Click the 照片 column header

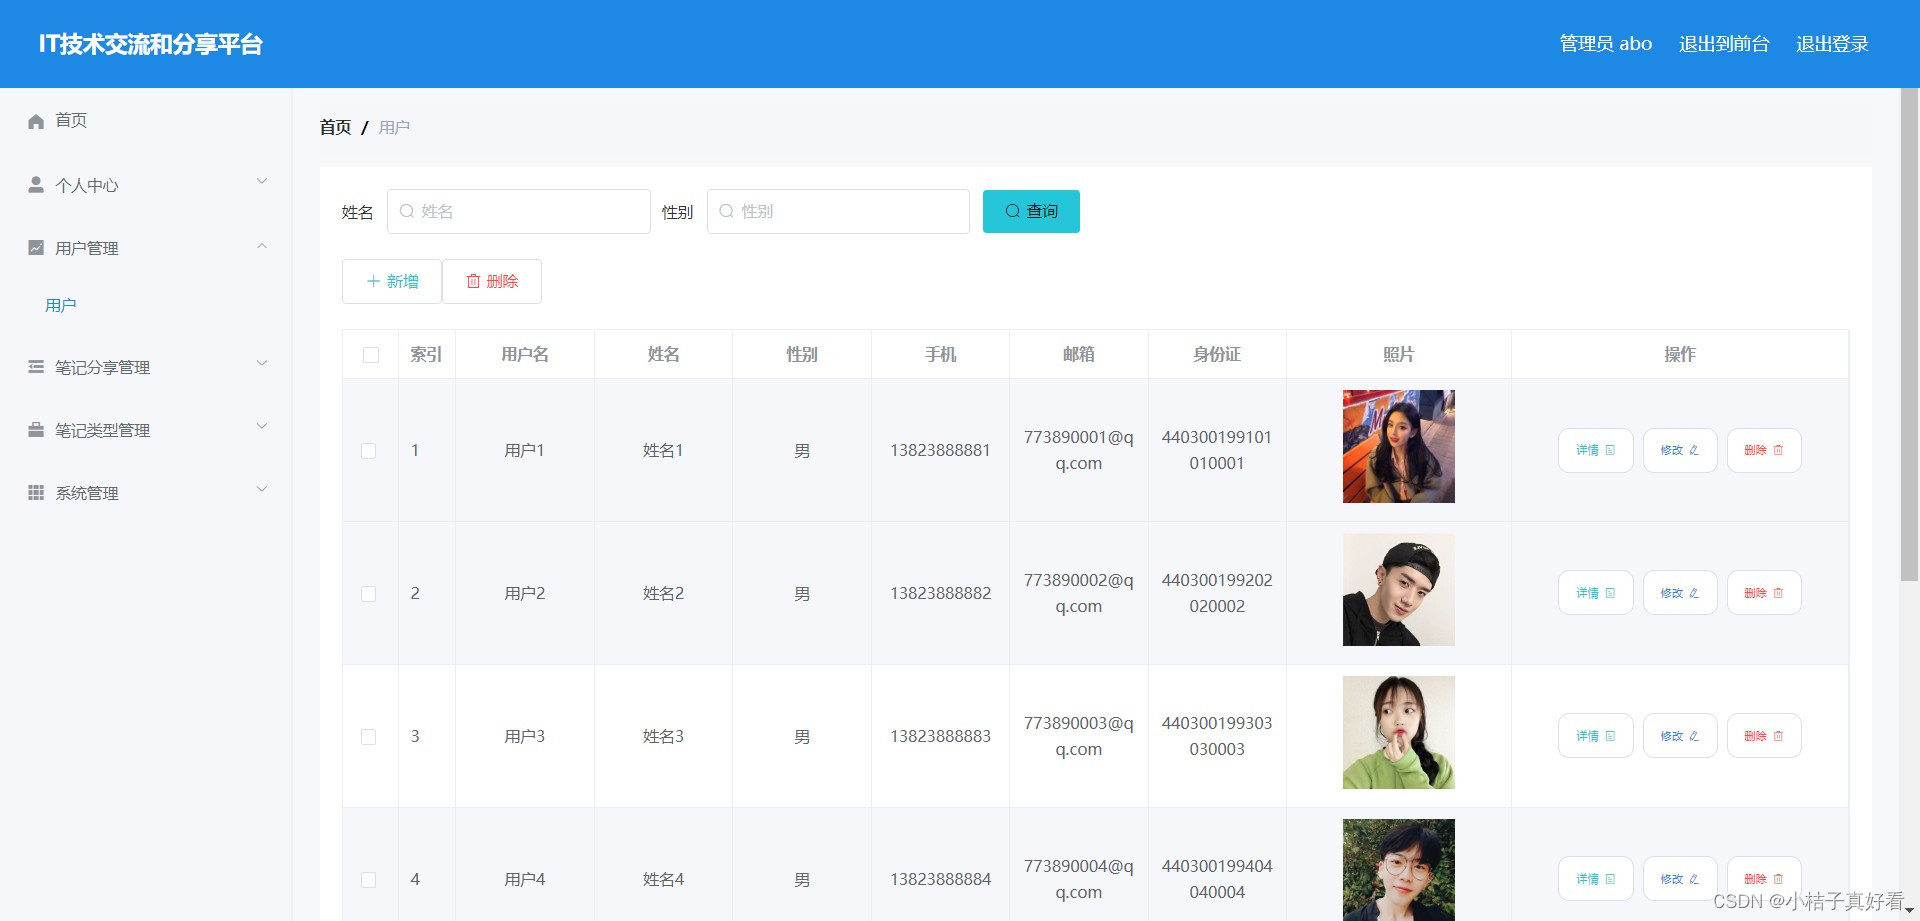pyautogui.click(x=1398, y=355)
